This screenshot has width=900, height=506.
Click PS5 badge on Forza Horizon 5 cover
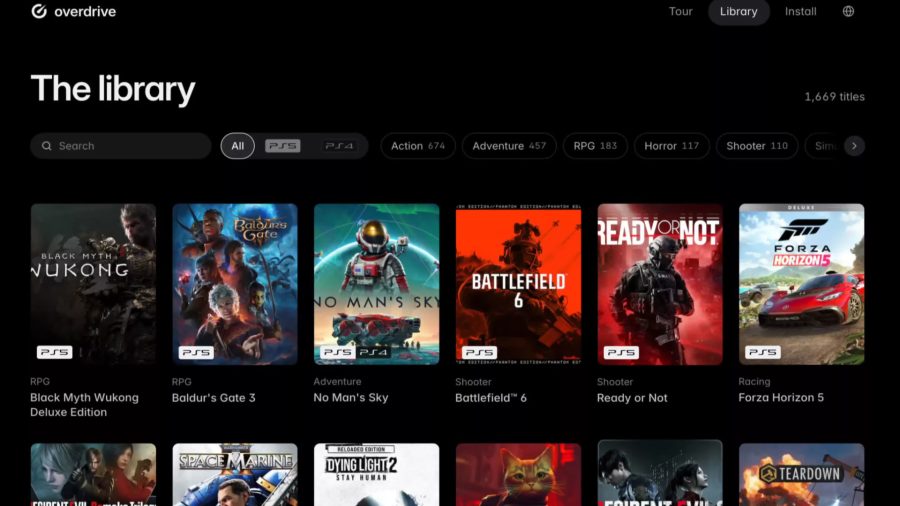(x=763, y=352)
